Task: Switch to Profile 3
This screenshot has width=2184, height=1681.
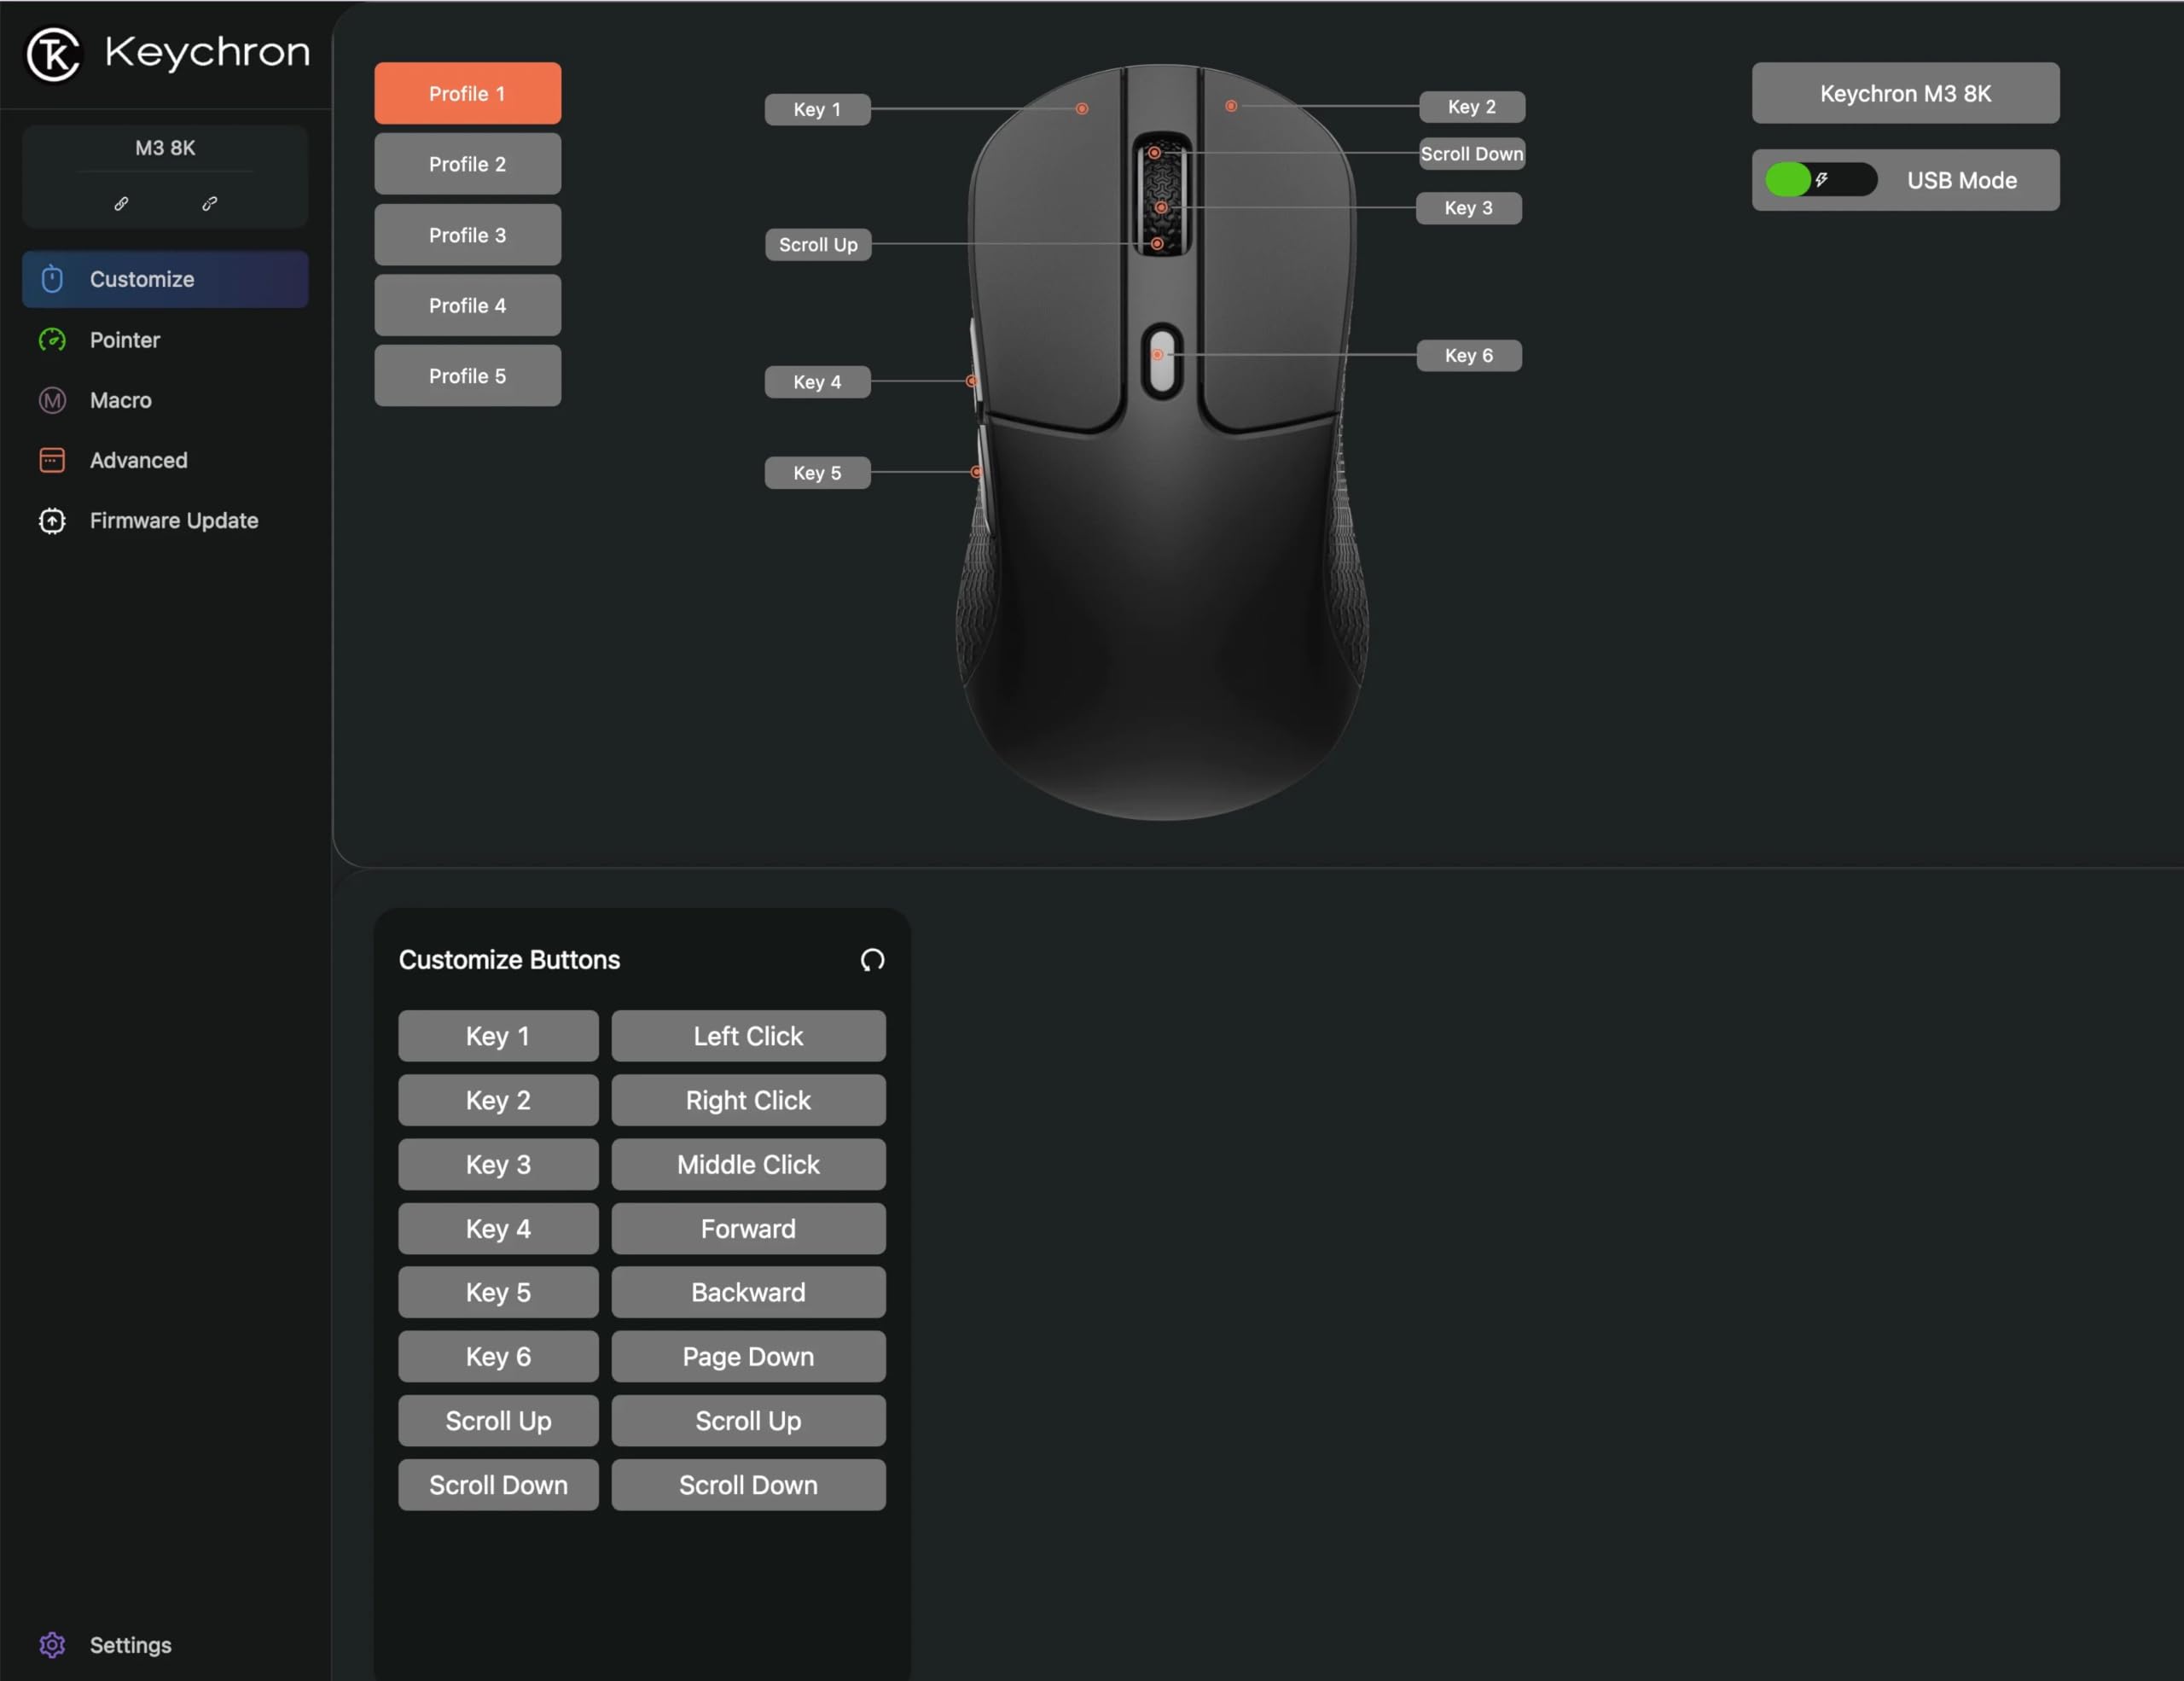Action: pyautogui.click(x=468, y=235)
